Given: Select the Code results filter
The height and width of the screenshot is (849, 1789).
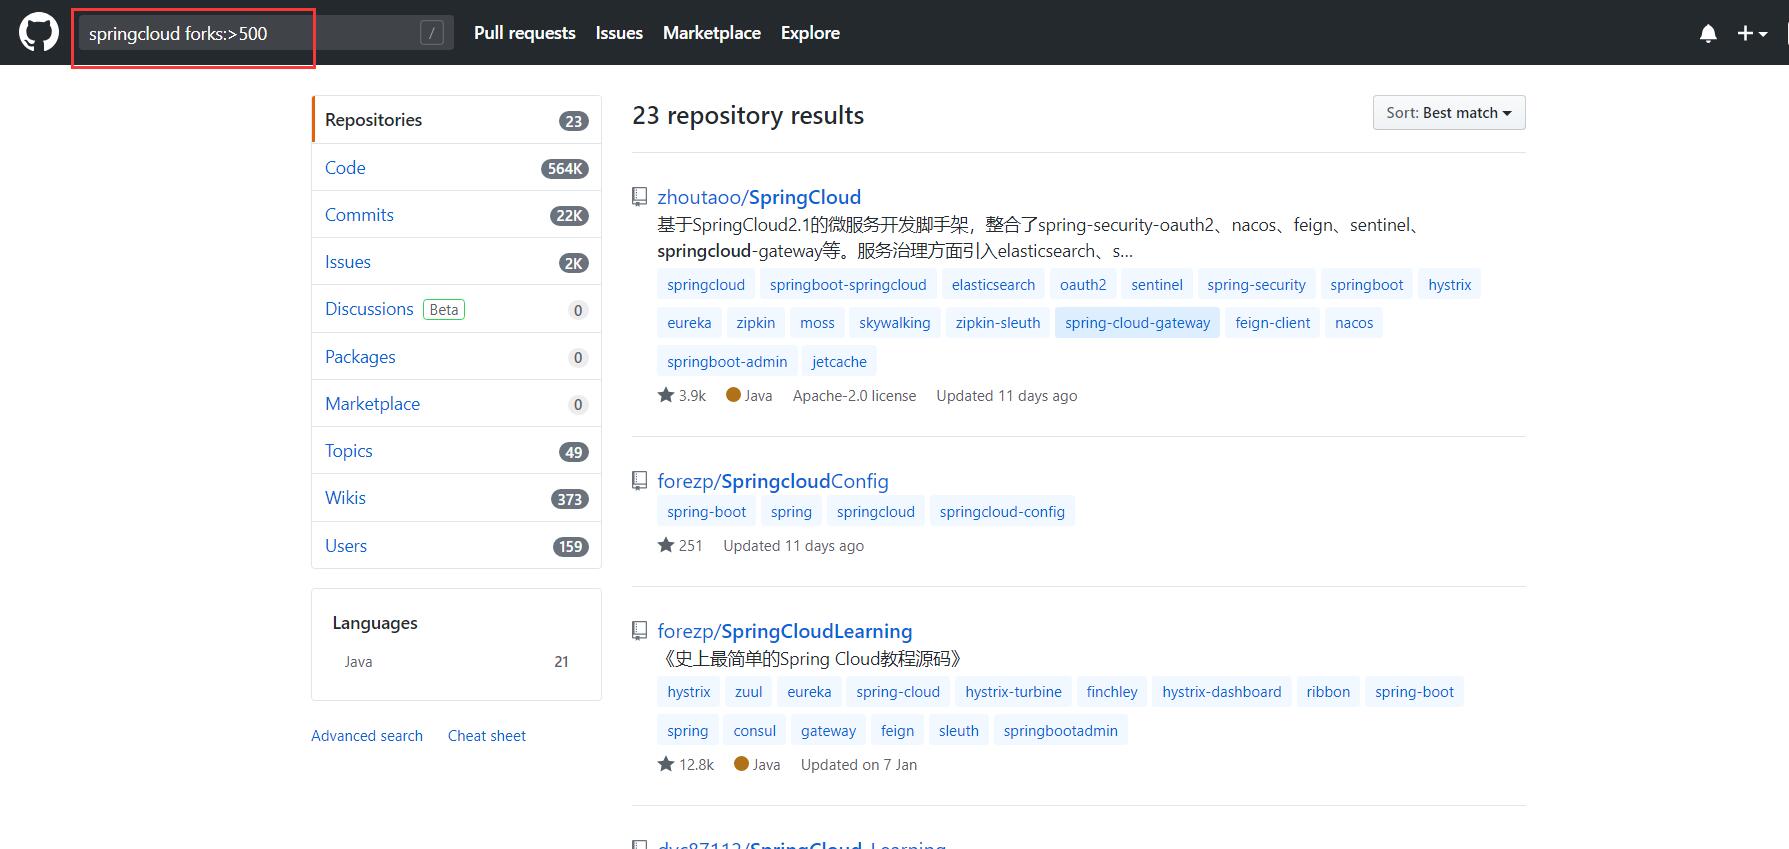Looking at the screenshot, I should coord(345,168).
